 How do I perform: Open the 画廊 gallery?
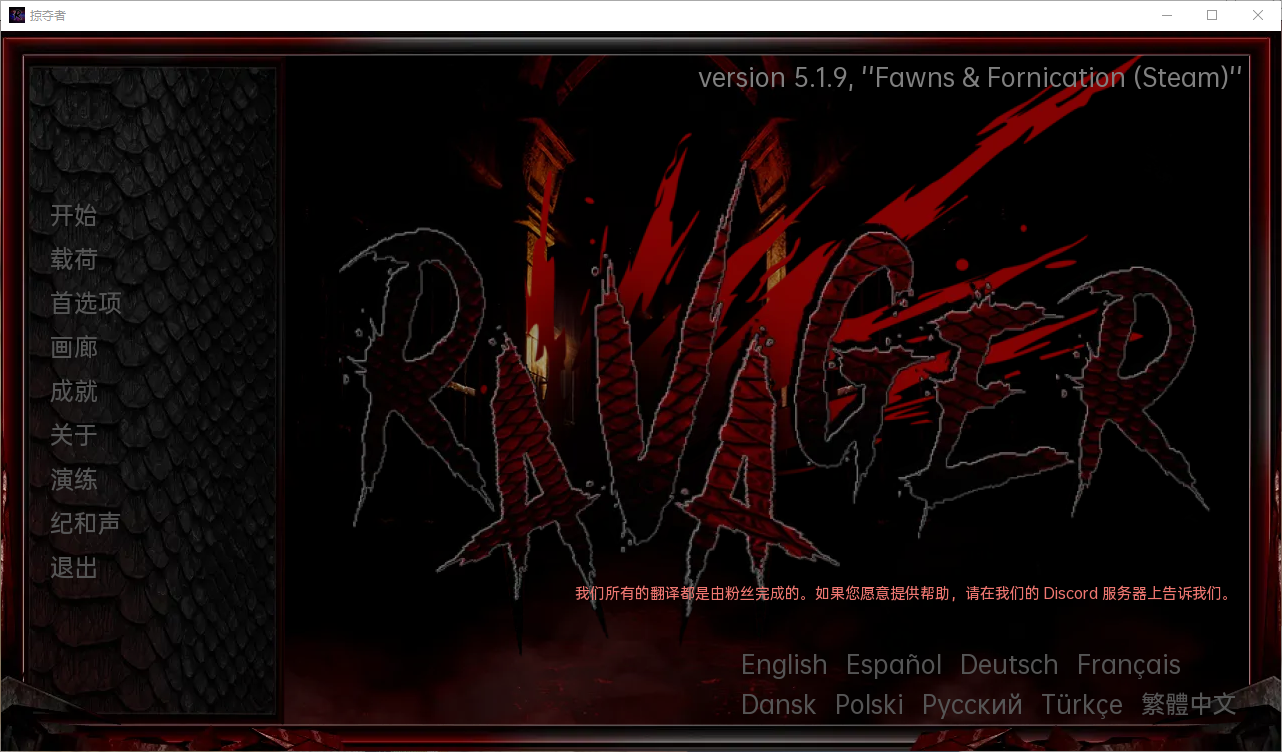coord(74,347)
